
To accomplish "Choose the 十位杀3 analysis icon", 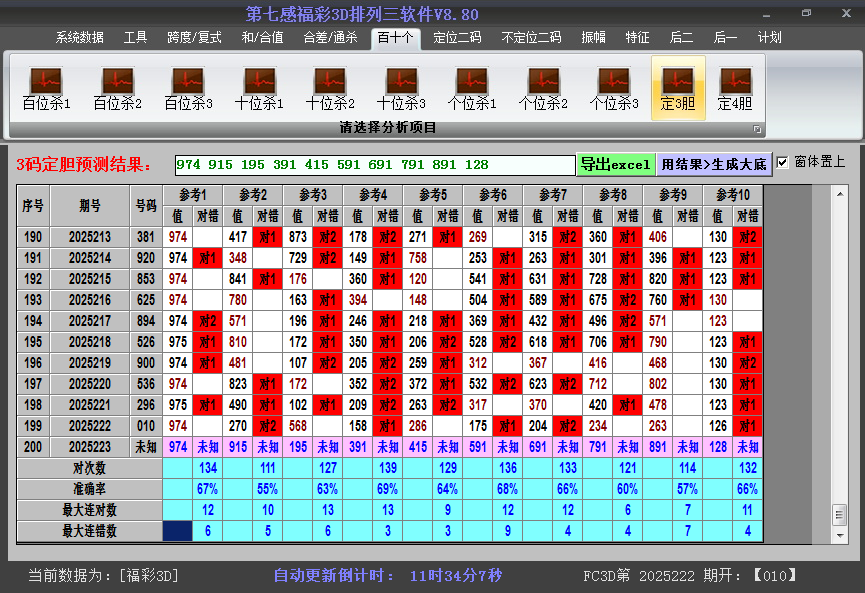I will pyautogui.click(x=401, y=88).
